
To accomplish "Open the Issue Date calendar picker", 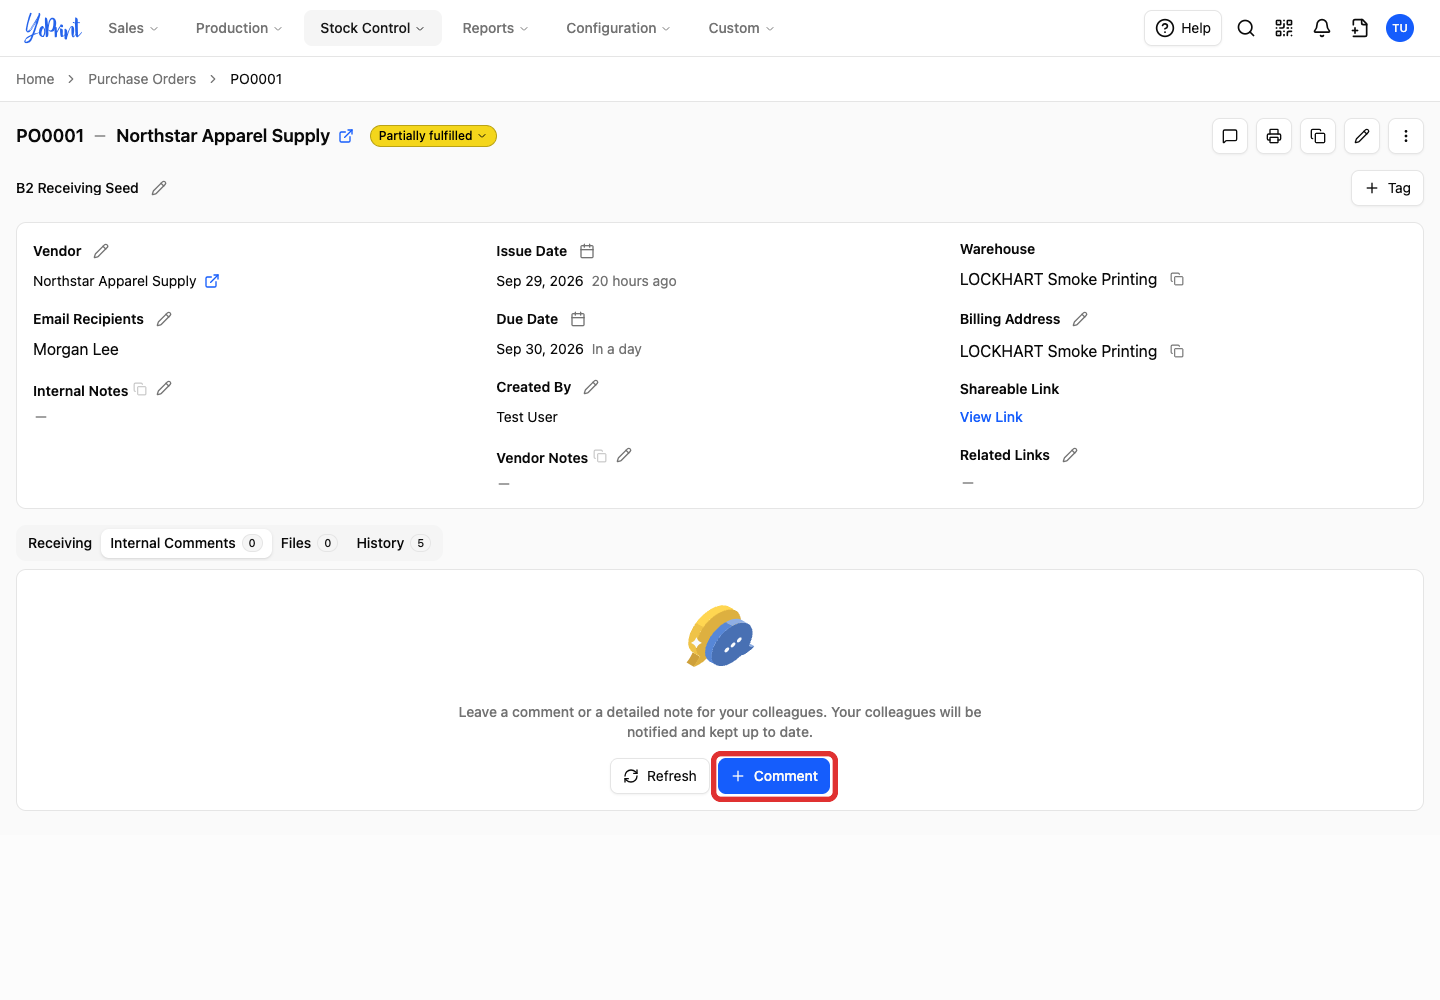I will point(587,251).
